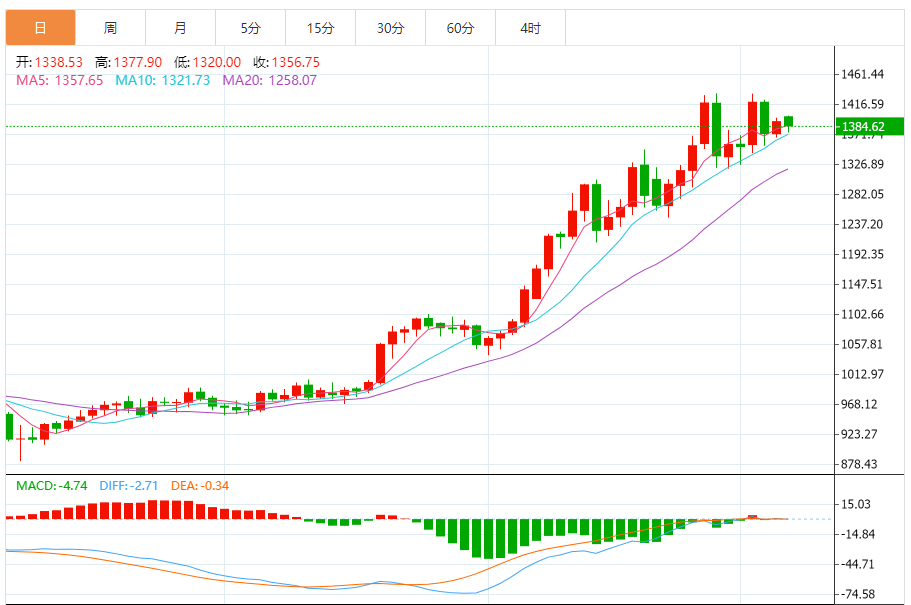Switch to the 周 weekly tab
The height and width of the screenshot is (605, 911).
[110, 27]
